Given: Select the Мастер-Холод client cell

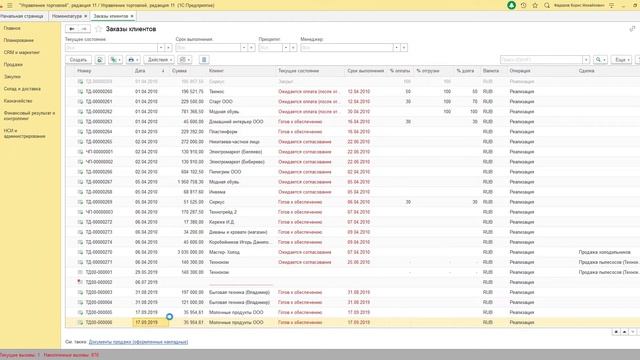Looking at the screenshot, I should click(241, 252).
